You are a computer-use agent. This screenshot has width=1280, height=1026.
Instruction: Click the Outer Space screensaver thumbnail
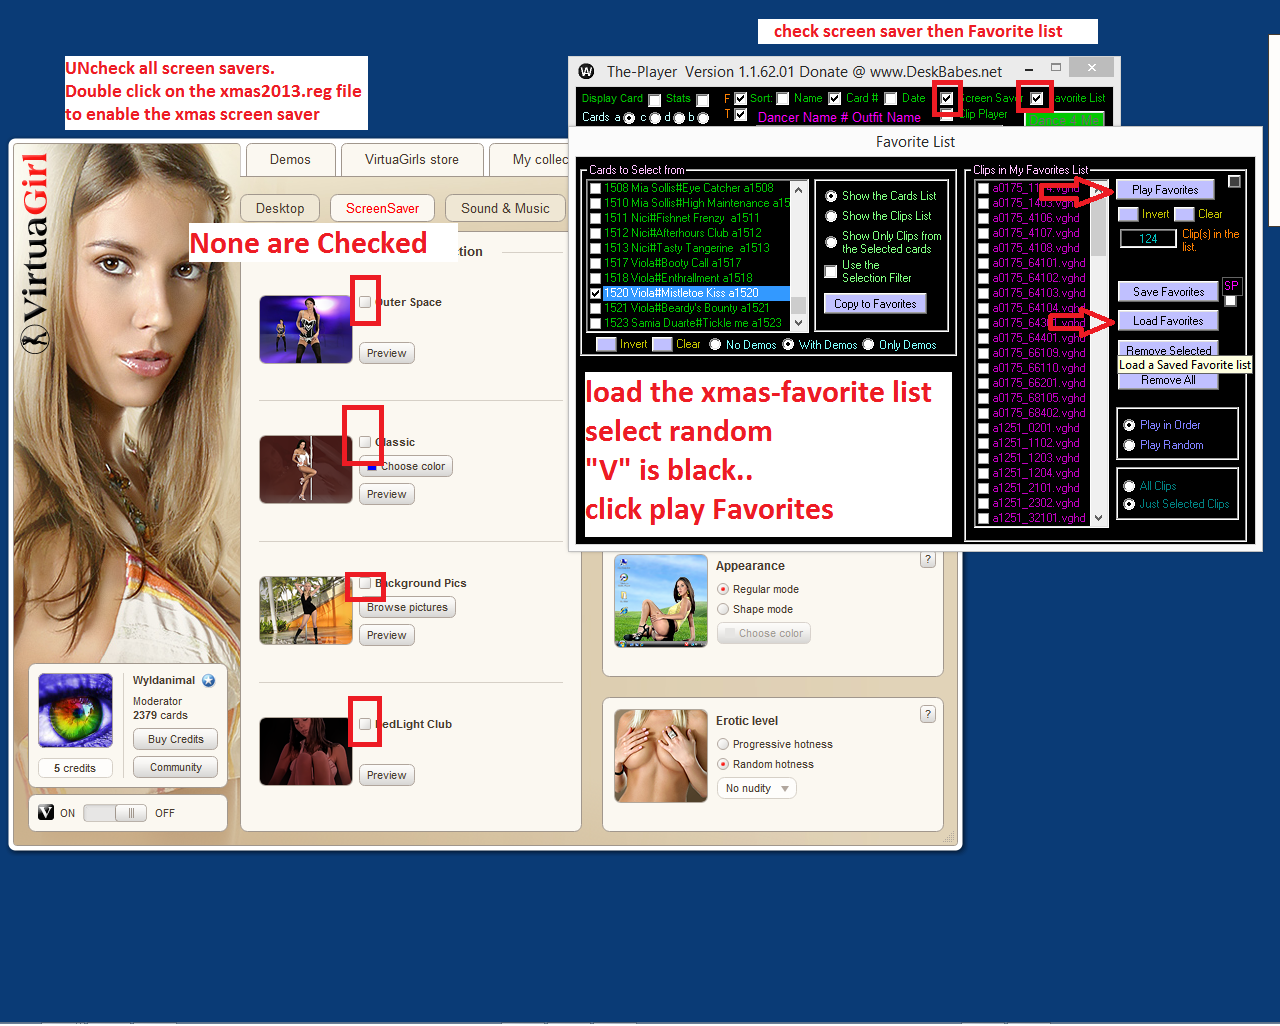[x=305, y=329]
